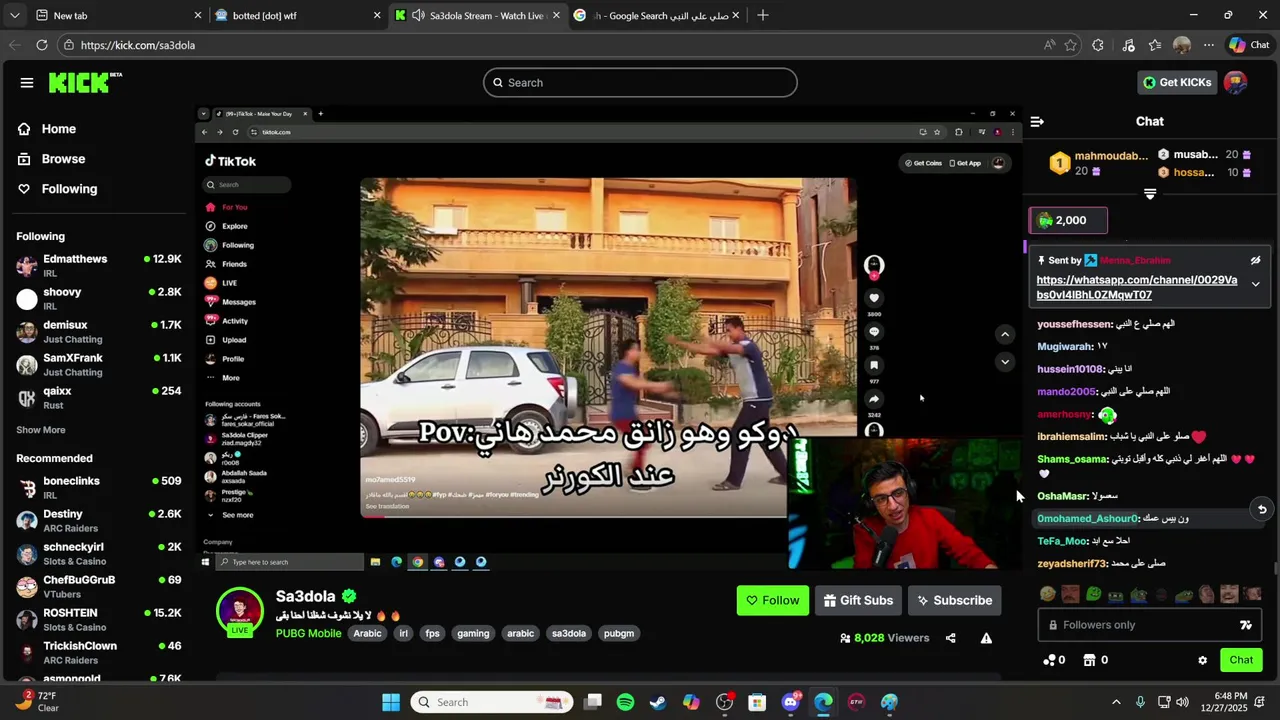Viewport: 1280px width, 720px height.
Task: Open the emote picker in chat input
Action: click(x=1246, y=625)
